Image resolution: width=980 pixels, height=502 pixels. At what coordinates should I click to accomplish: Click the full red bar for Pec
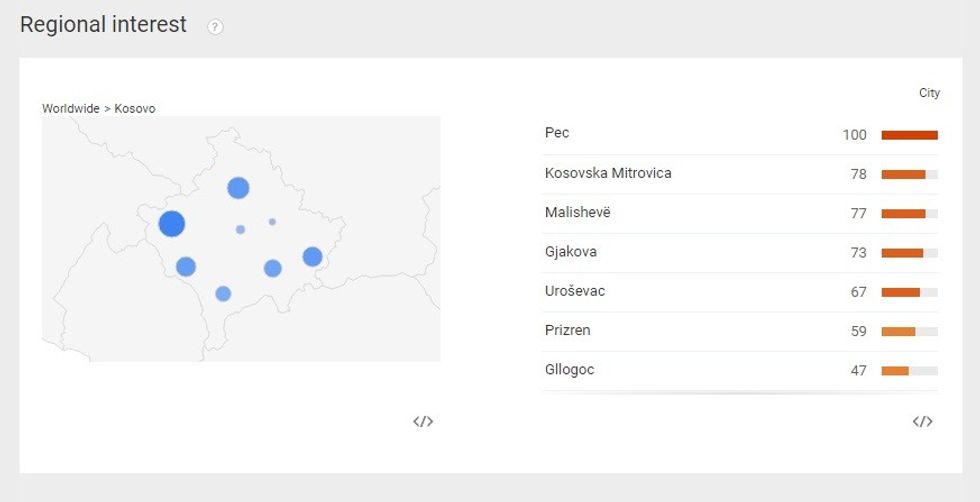pyautogui.click(x=909, y=135)
